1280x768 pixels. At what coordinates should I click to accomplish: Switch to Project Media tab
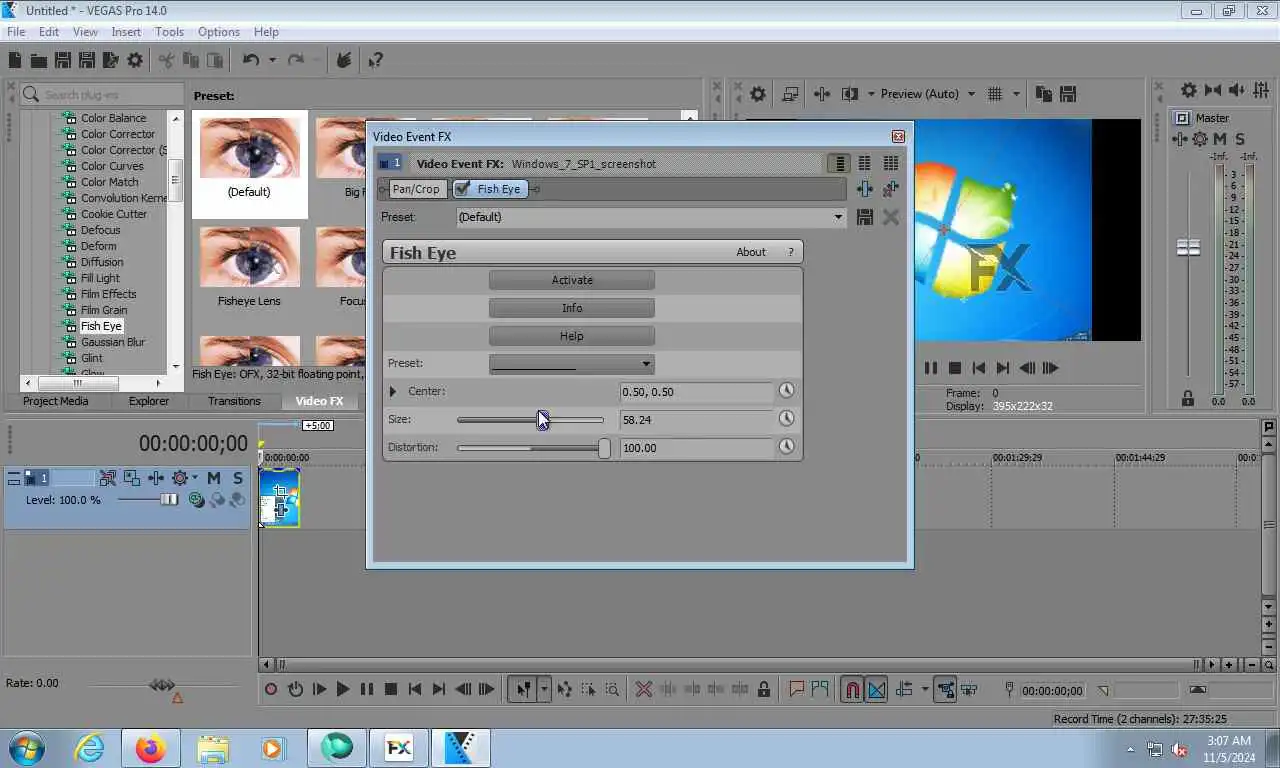(56, 401)
